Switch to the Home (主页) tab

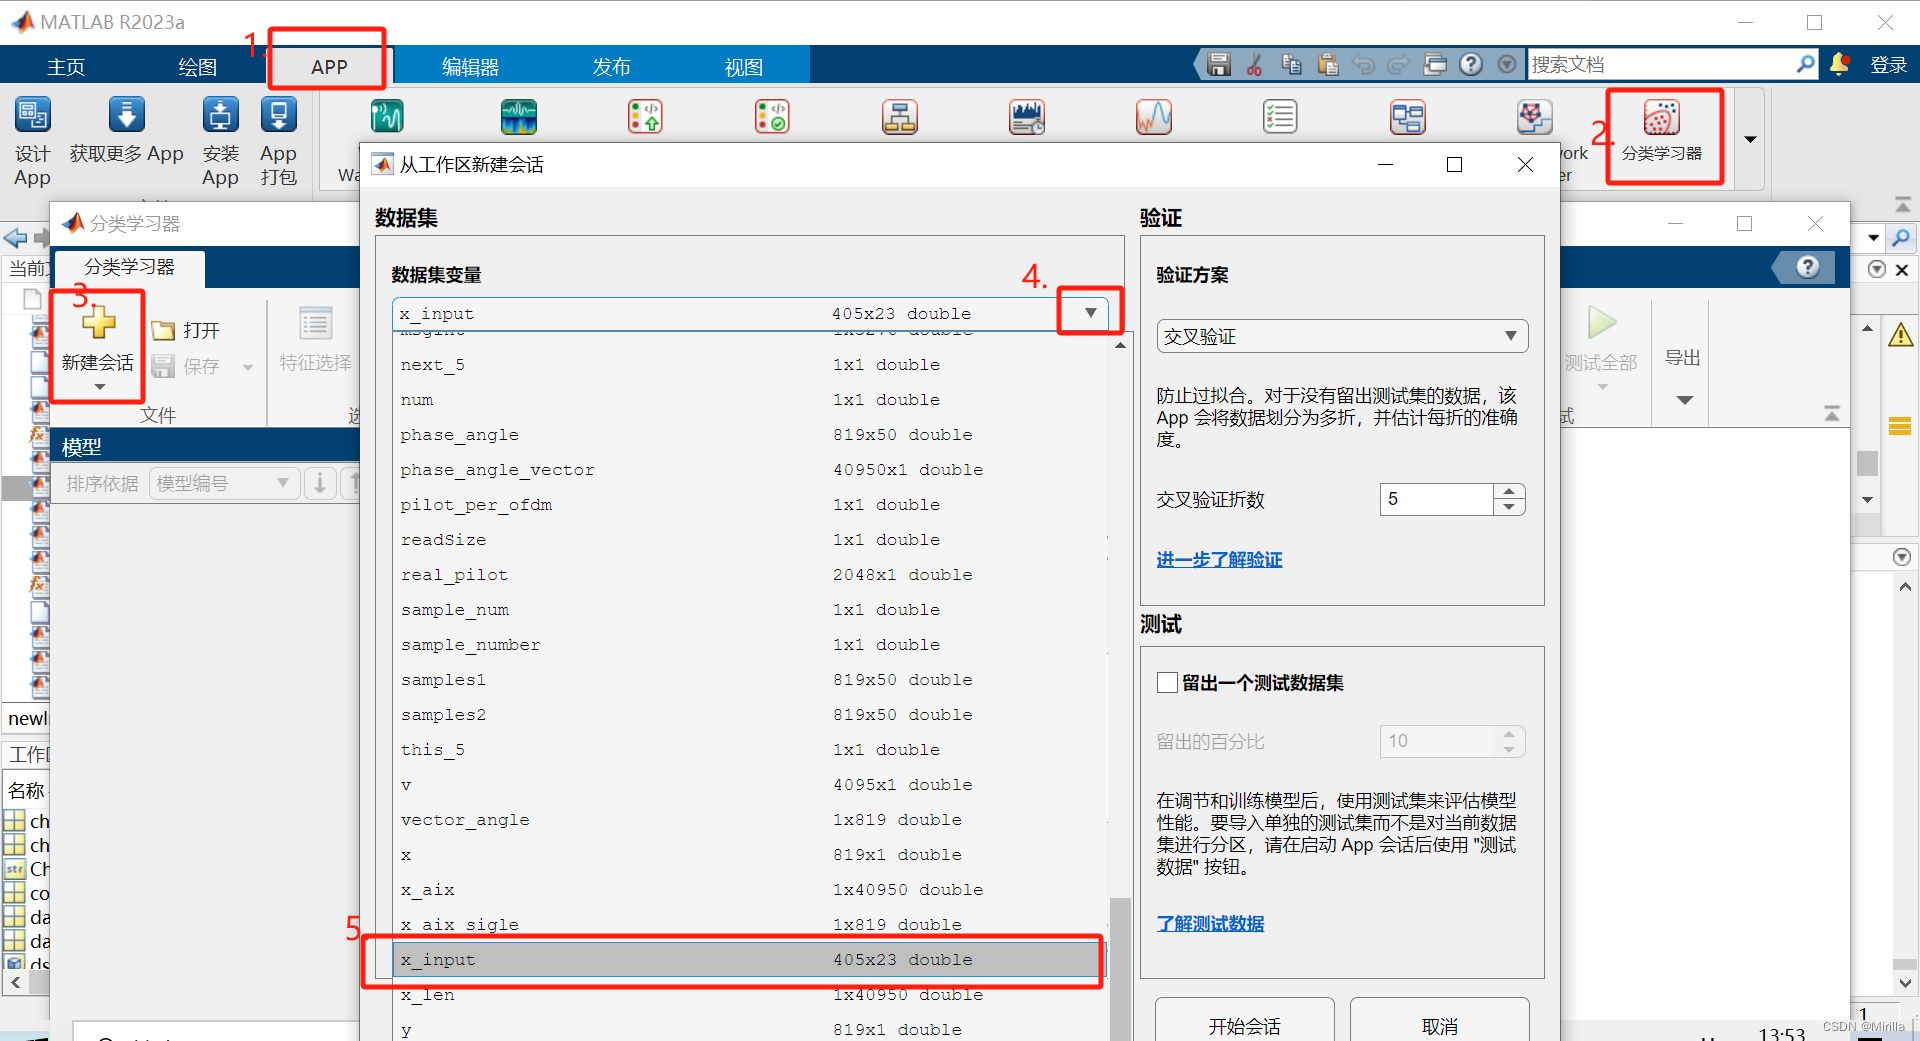point(66,67)
